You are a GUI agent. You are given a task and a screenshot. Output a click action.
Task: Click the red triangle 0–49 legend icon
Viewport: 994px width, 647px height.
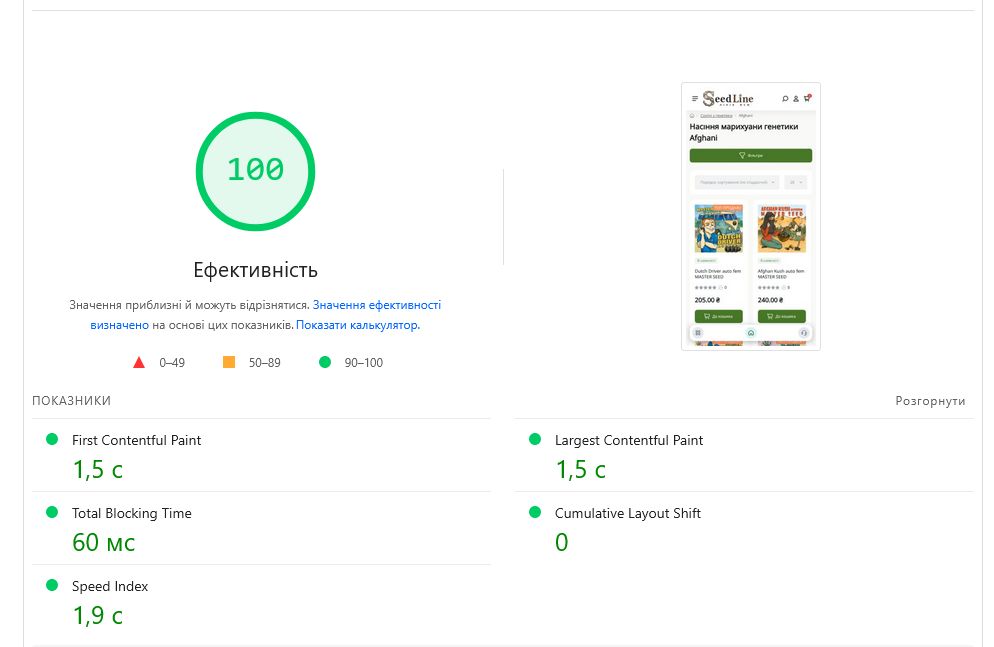139,363
